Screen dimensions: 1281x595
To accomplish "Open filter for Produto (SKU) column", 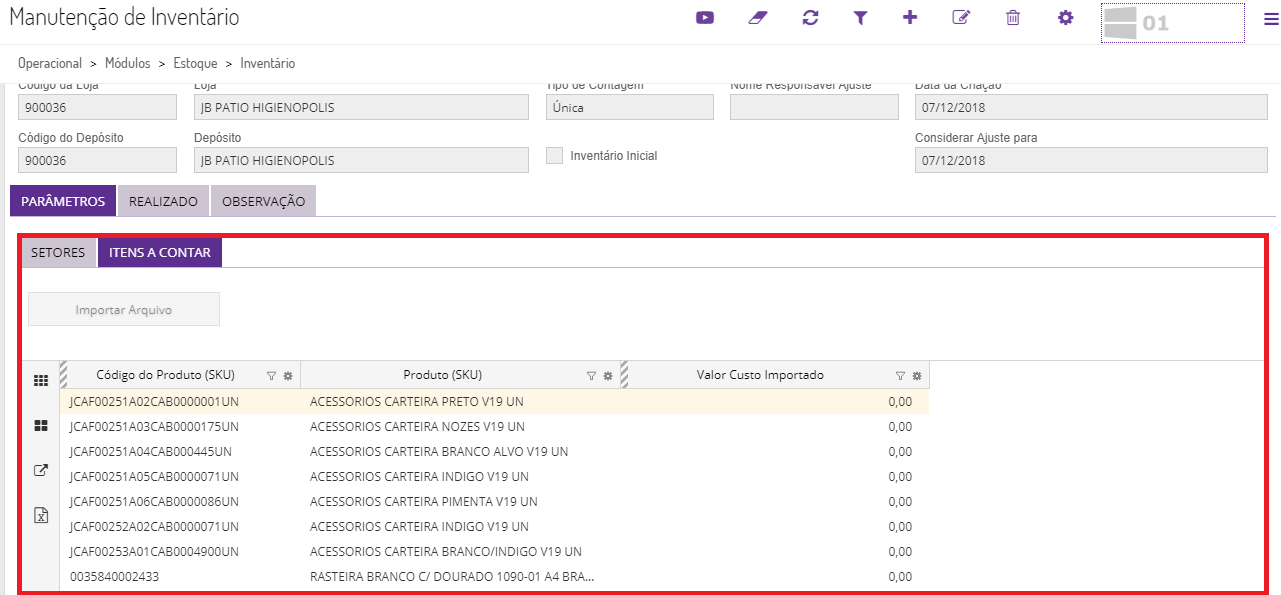I will tap(591, 376).
